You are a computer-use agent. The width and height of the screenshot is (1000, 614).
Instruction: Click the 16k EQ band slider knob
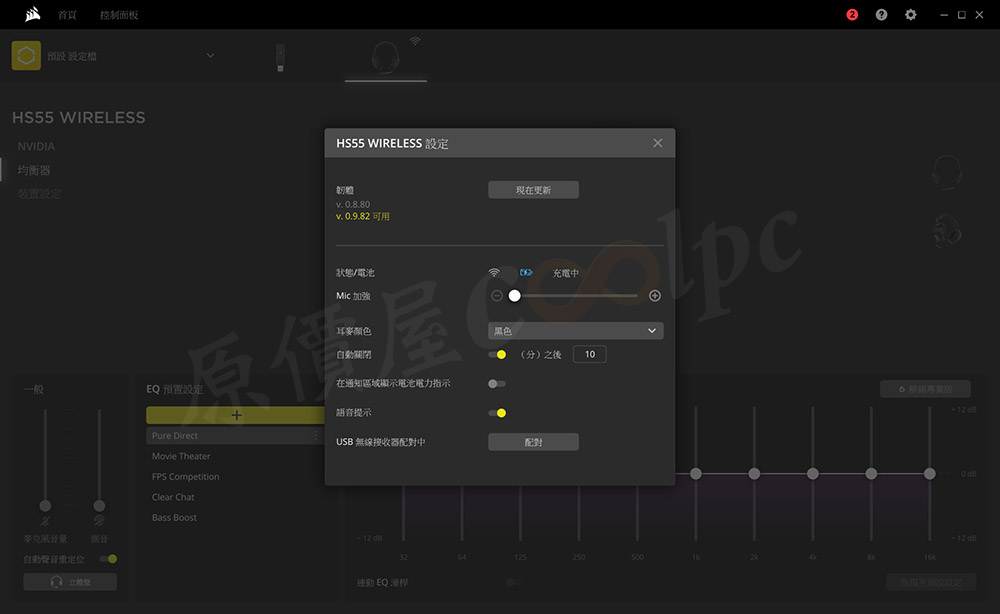[930, 474]
